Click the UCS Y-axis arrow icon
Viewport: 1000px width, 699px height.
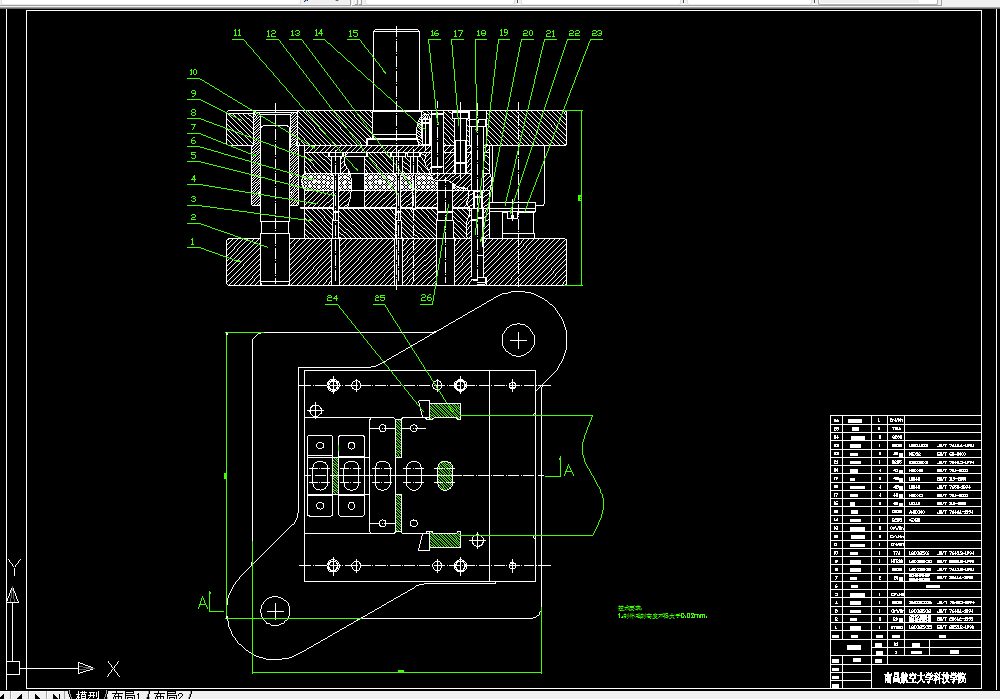click(13, 596)
